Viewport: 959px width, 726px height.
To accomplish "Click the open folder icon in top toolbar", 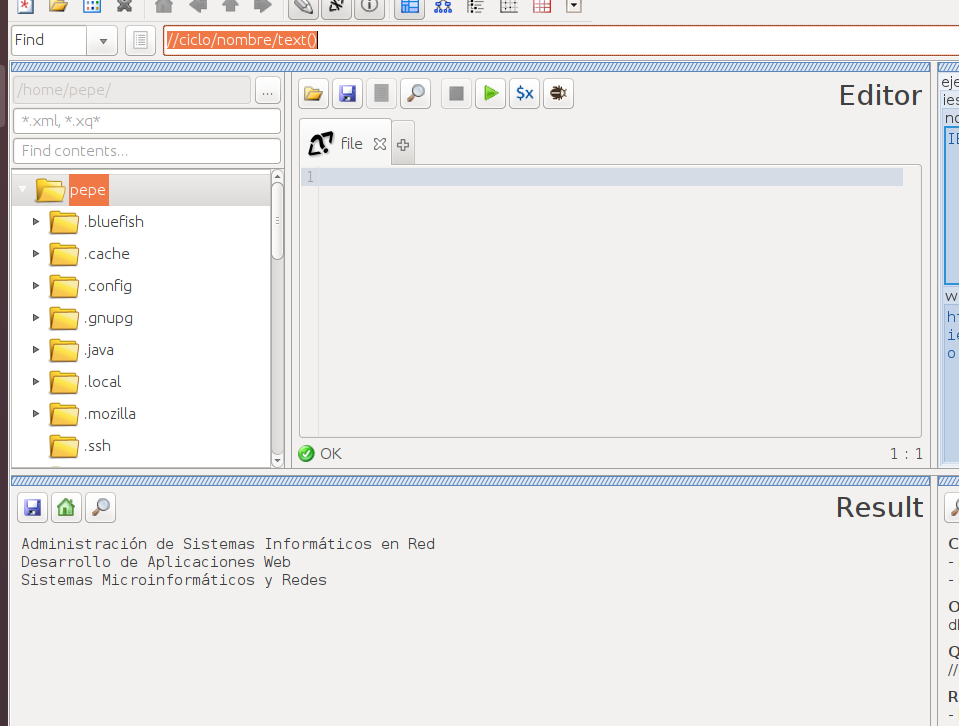I will [58, 6].
